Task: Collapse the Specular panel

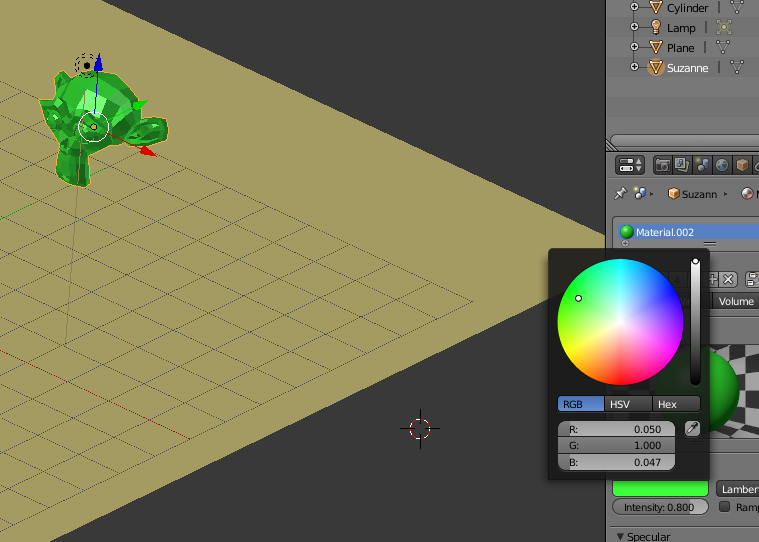Action: 621,537
